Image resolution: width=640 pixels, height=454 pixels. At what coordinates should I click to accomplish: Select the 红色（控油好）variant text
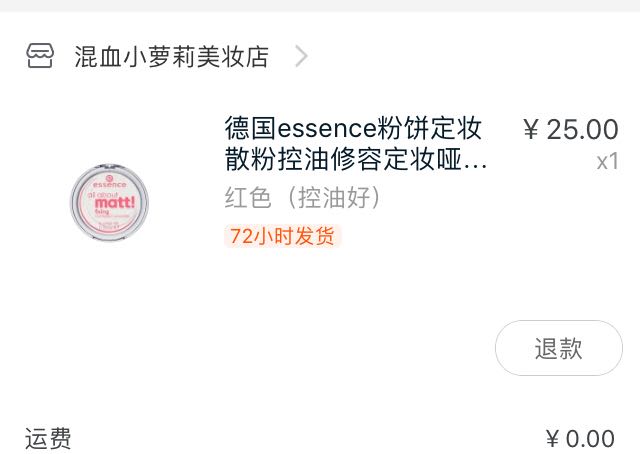point(303,198)
